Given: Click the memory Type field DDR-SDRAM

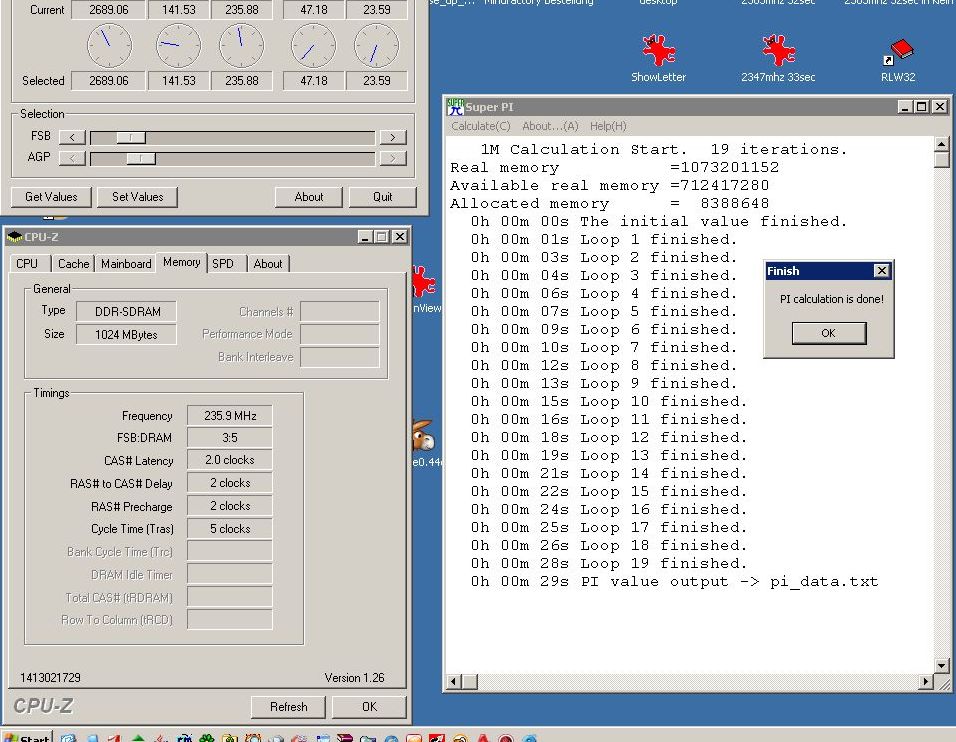Looking at the screenshot, I should pyautogui.click(x=127, y=312).
